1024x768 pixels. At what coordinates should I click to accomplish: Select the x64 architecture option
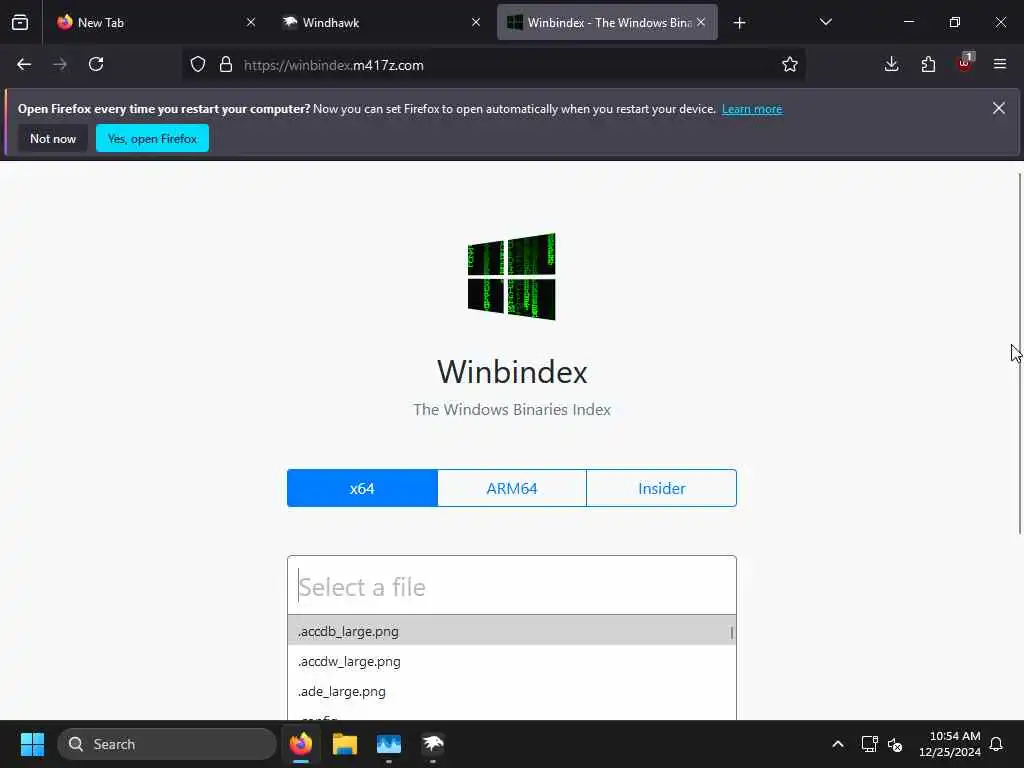point(362,488)
